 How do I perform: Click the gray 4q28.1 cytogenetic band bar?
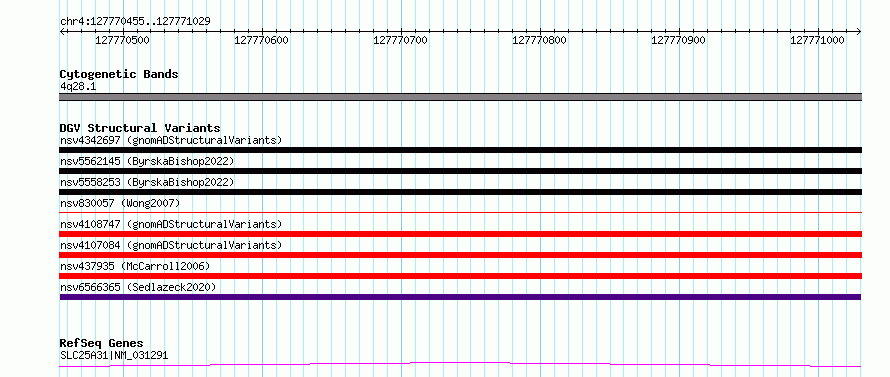pyautogui.click(x=460, y=97)
